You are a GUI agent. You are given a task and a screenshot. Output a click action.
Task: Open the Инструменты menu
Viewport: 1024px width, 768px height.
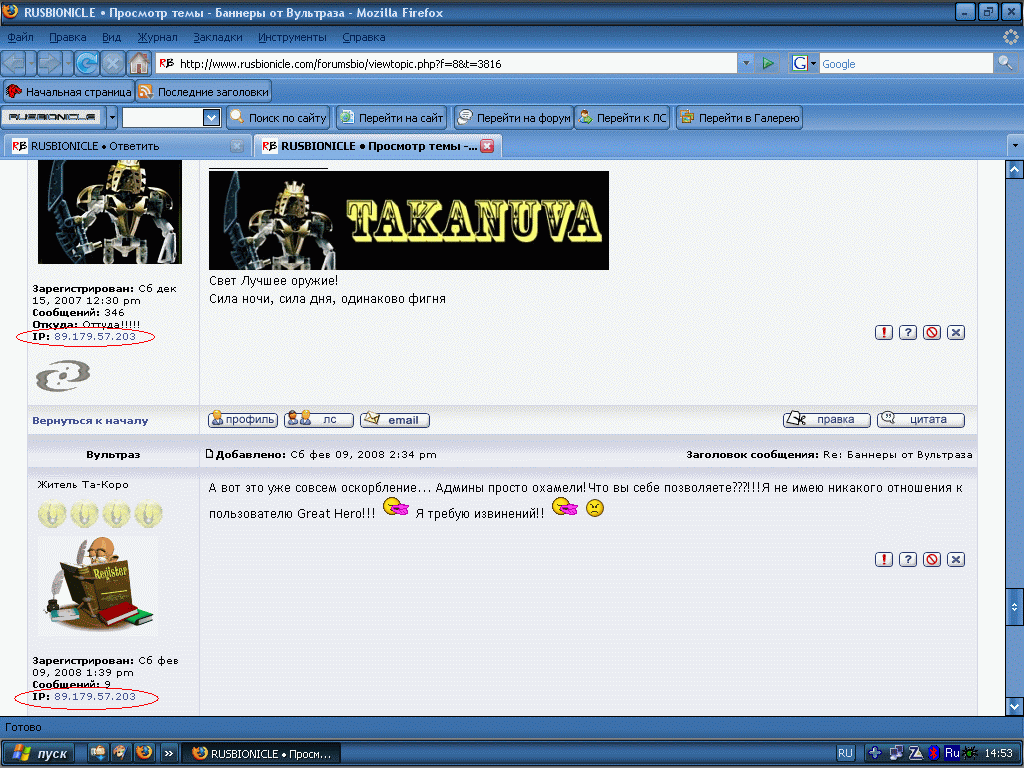point(292,37)
